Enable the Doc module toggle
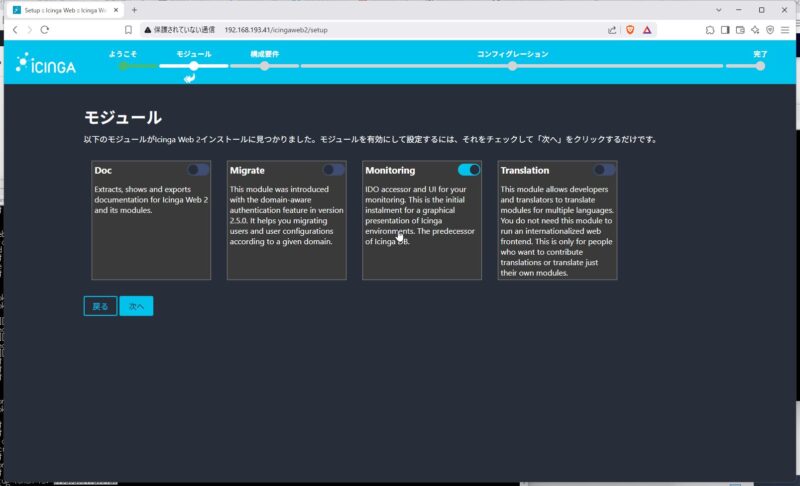 coord(198,170)
